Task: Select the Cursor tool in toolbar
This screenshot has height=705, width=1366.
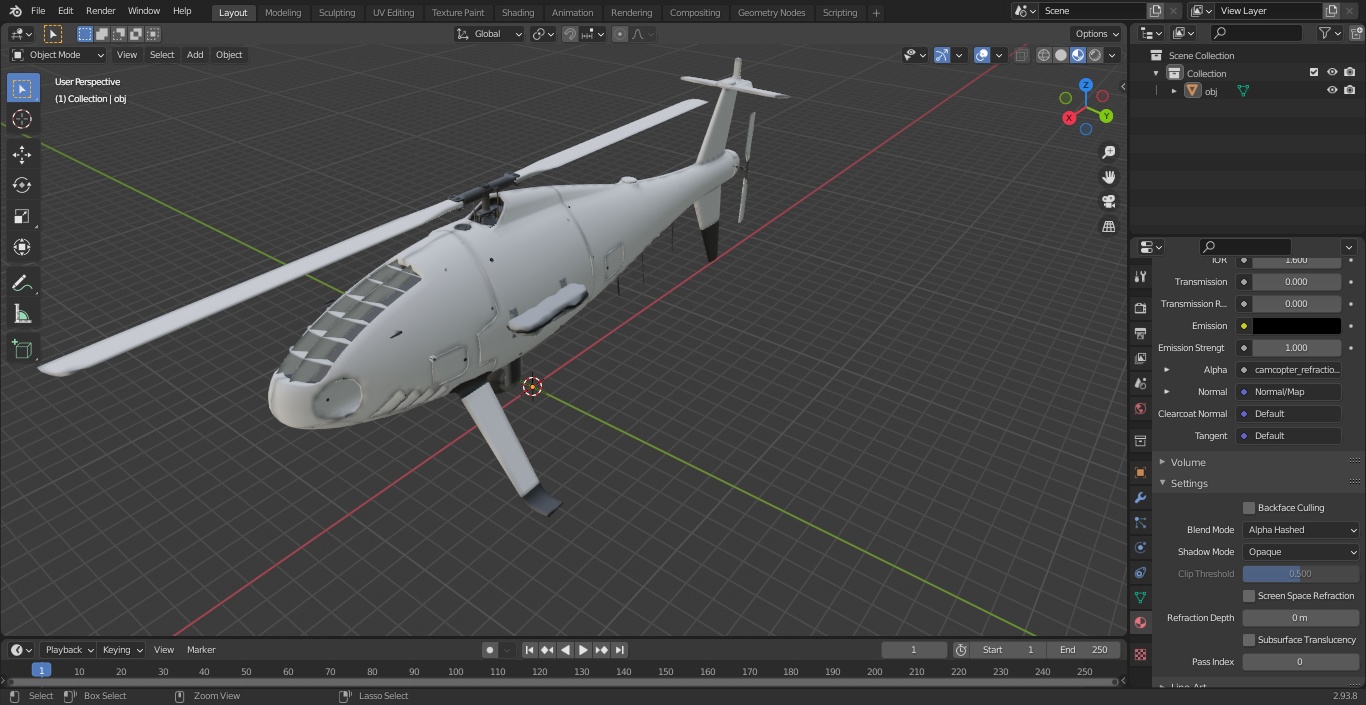Action: tap(22, 120)
